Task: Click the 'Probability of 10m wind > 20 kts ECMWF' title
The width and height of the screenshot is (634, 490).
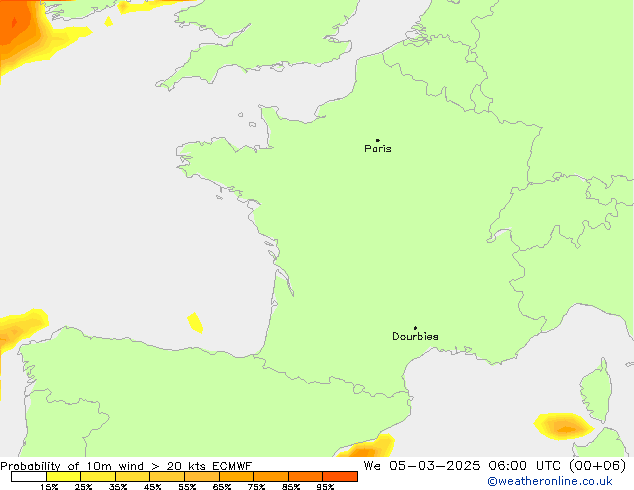Action: (x=126, y=466)
